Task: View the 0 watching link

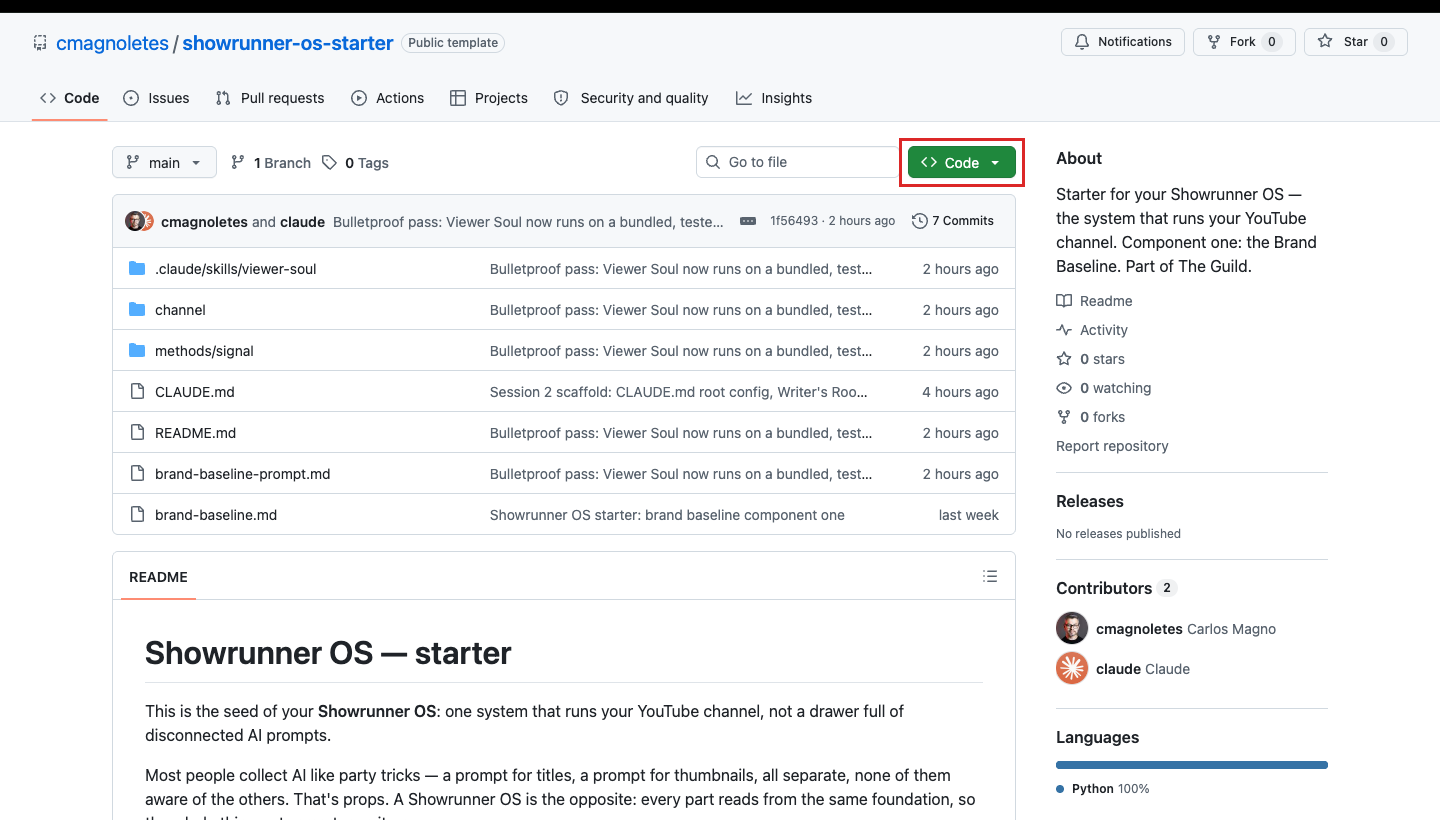Action: (x=1104, y=388)
